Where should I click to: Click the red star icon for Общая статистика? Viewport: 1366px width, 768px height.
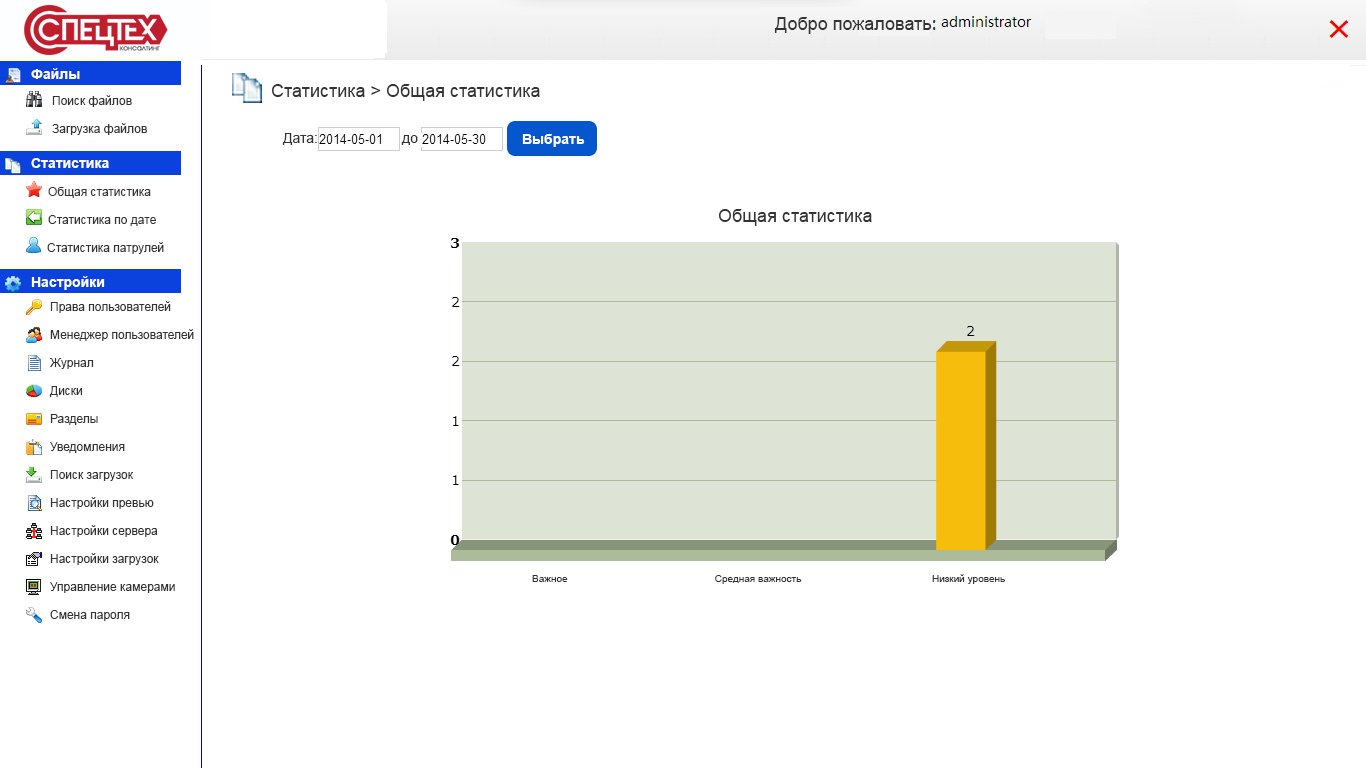point(34,191)
